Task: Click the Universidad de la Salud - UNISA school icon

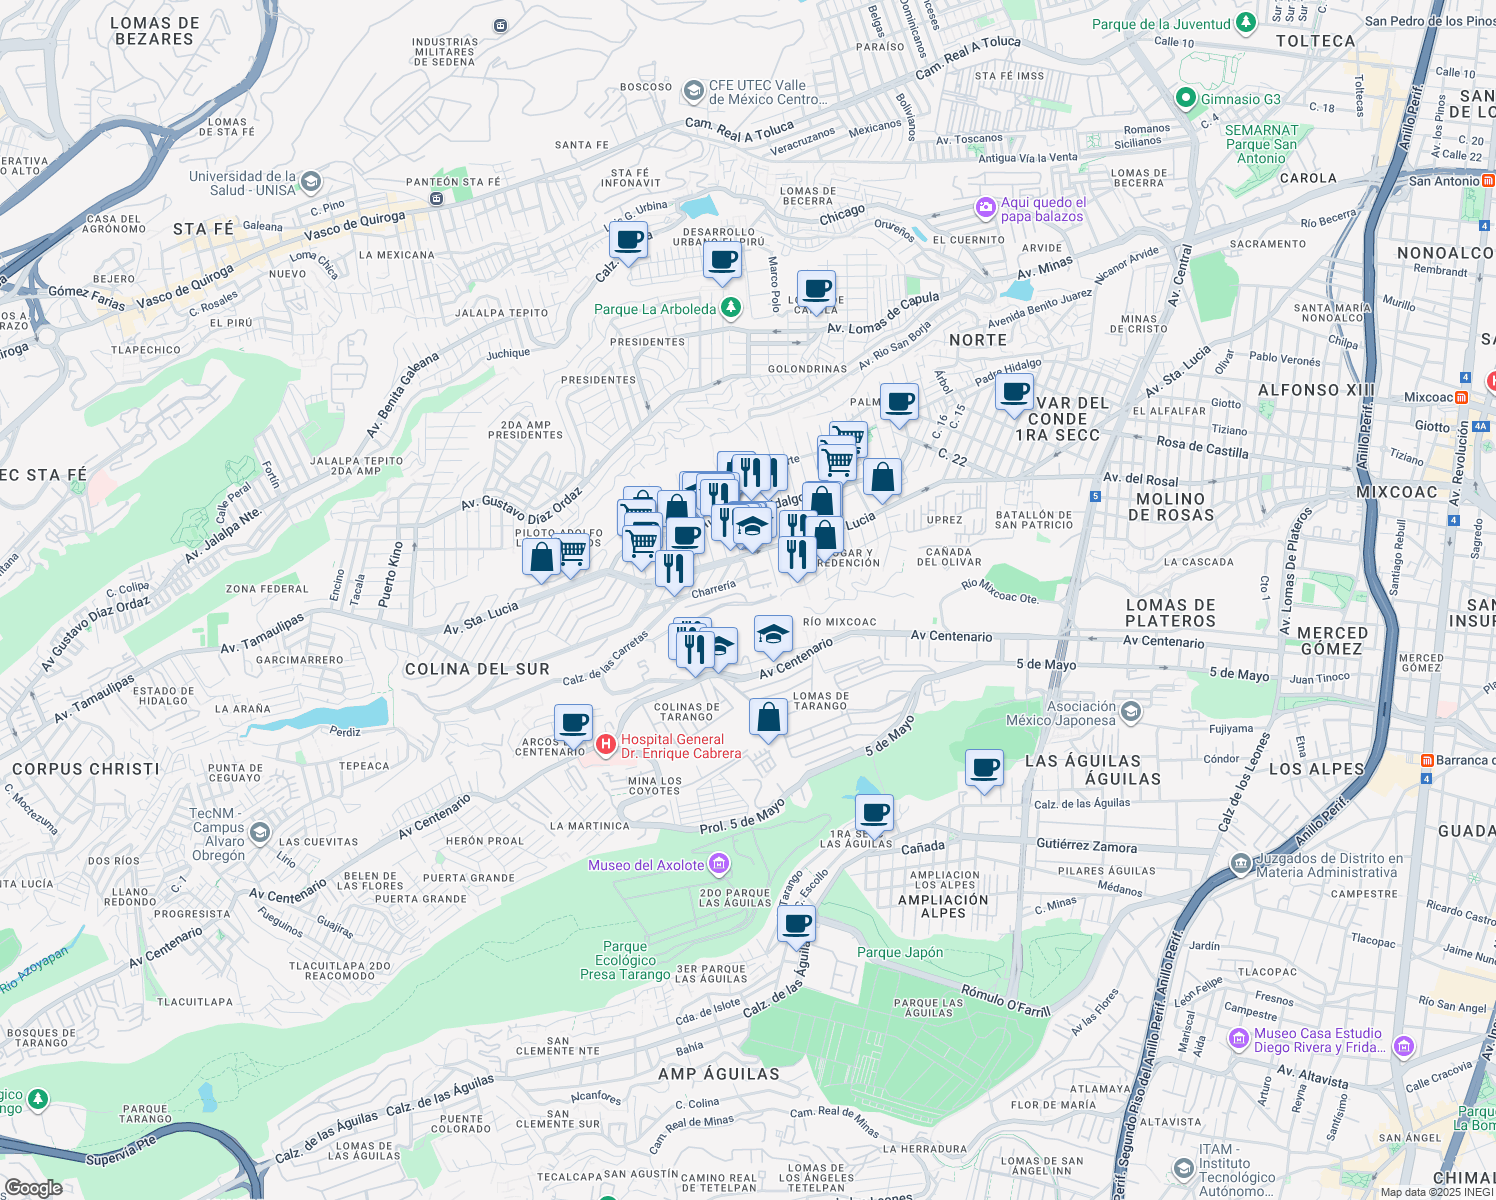Action: [x=309, y=182]
